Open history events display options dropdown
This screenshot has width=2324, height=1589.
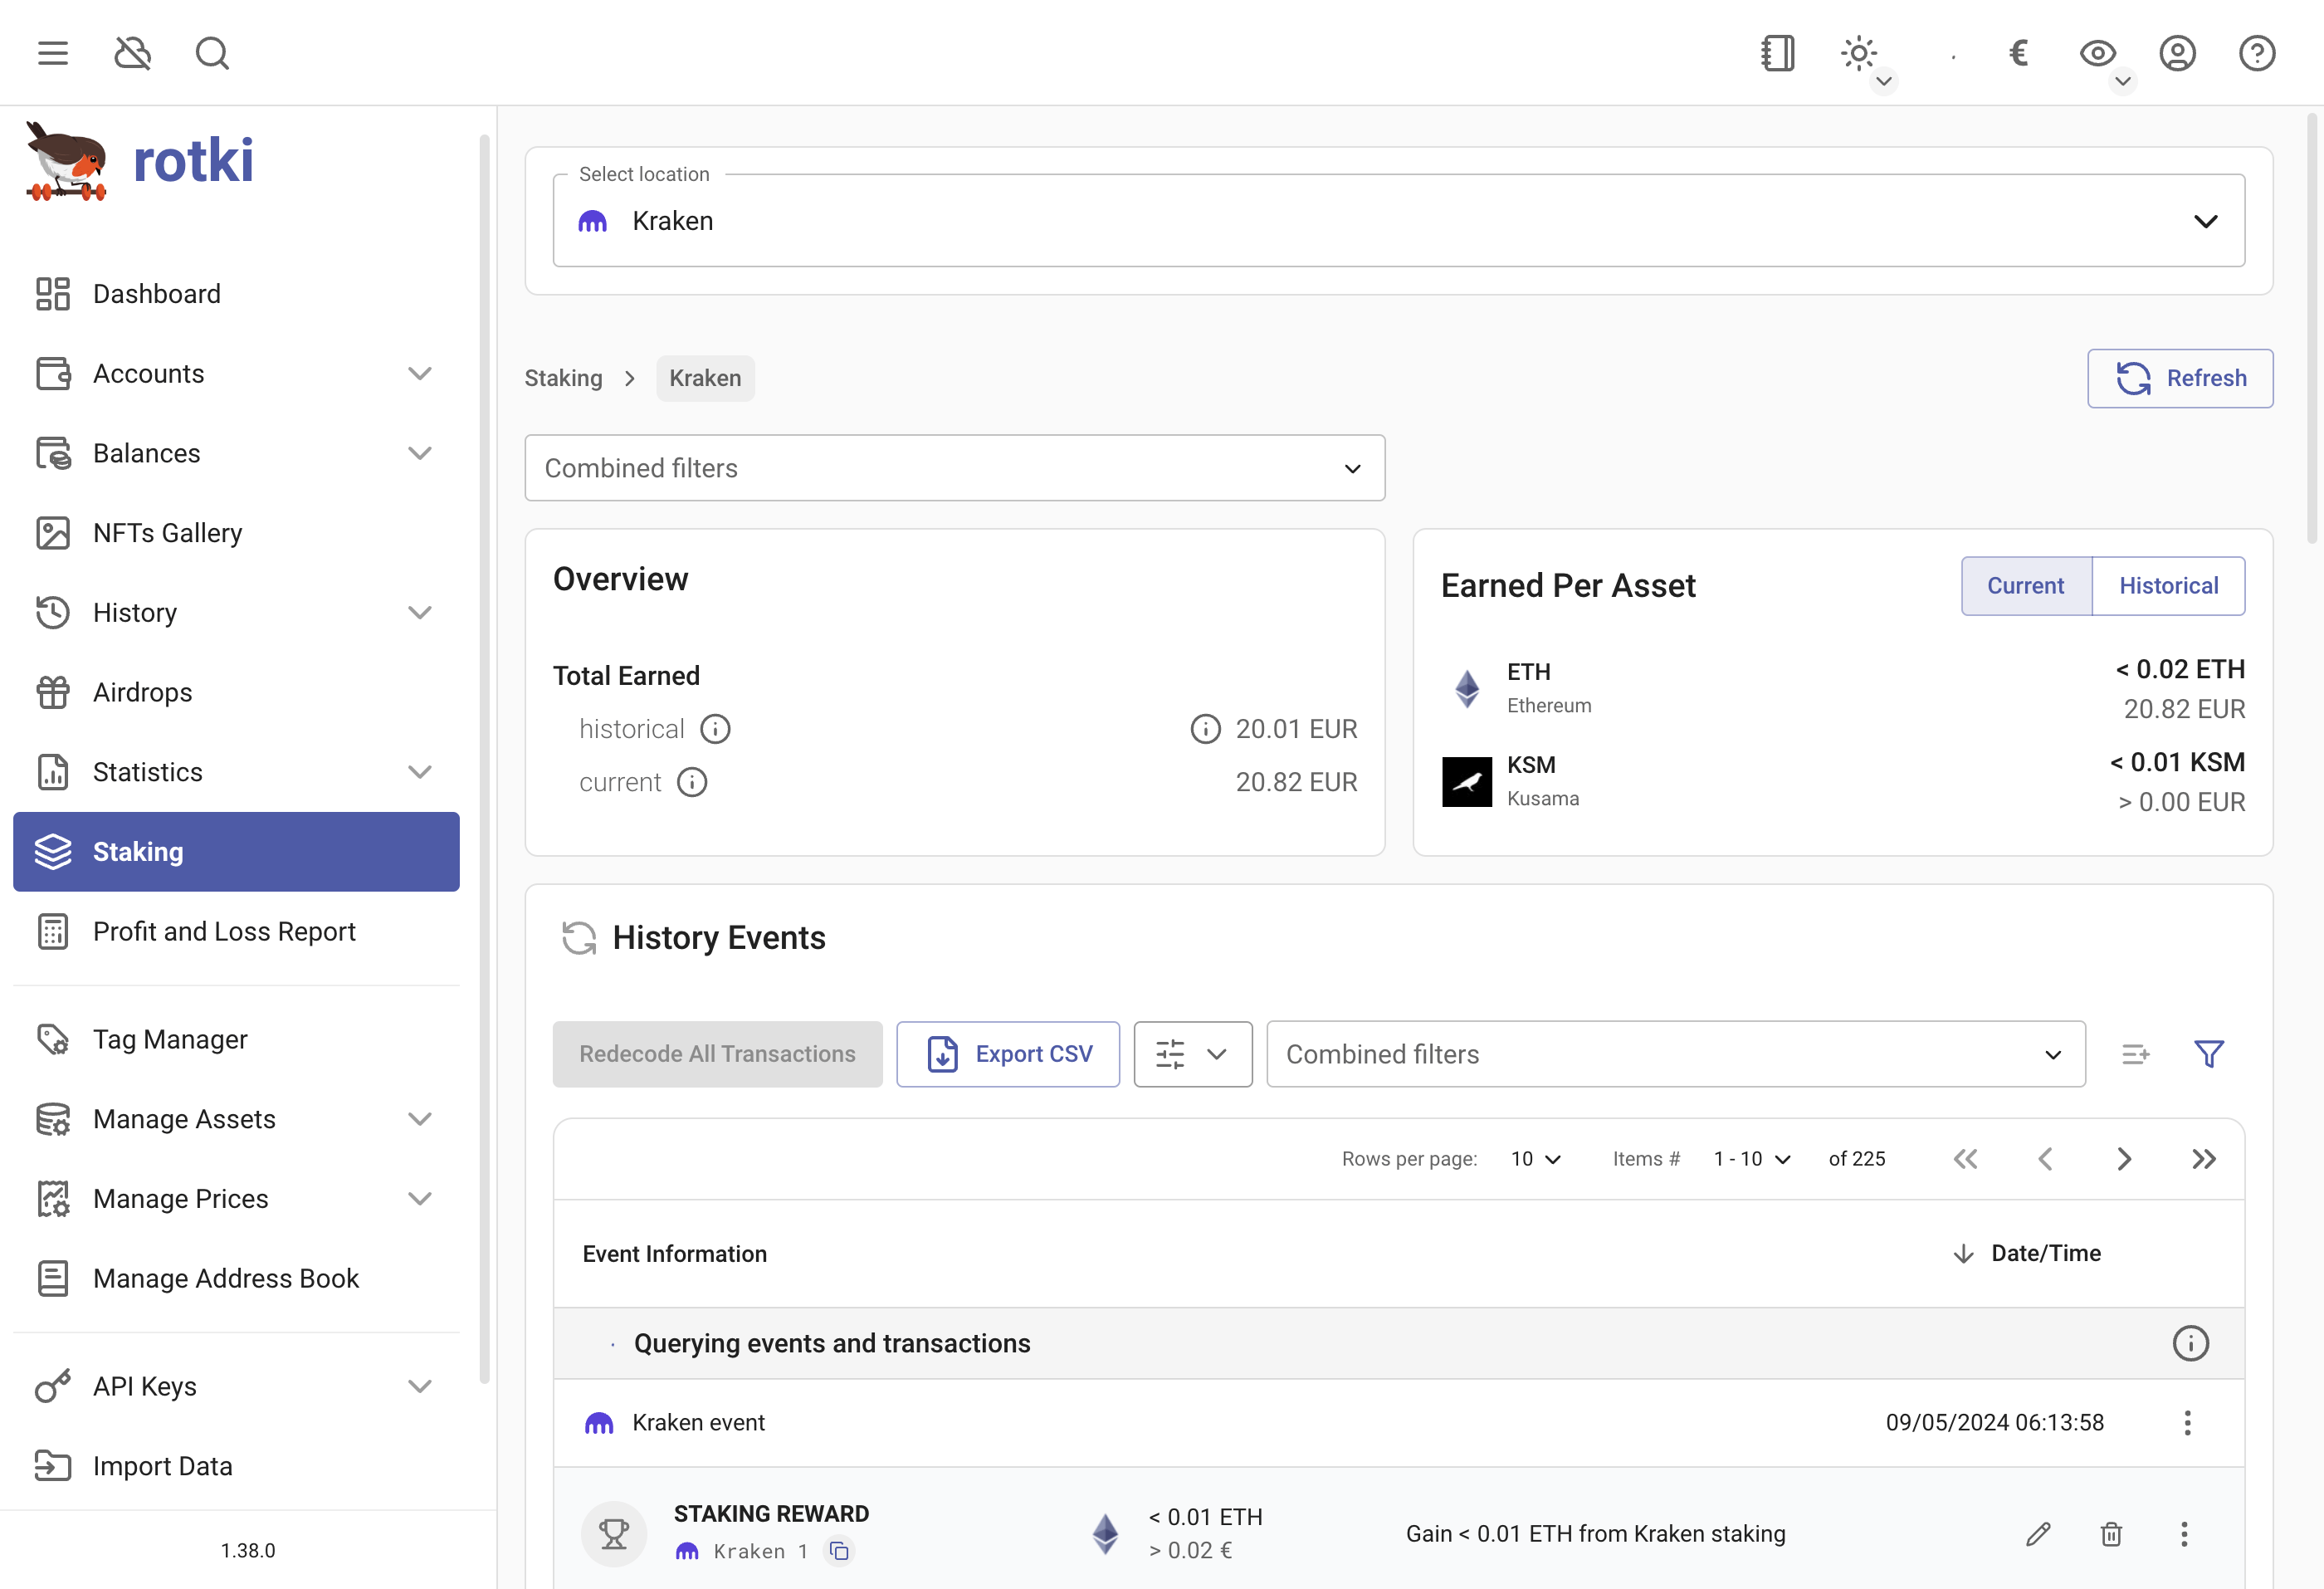click(1193, 1054)
